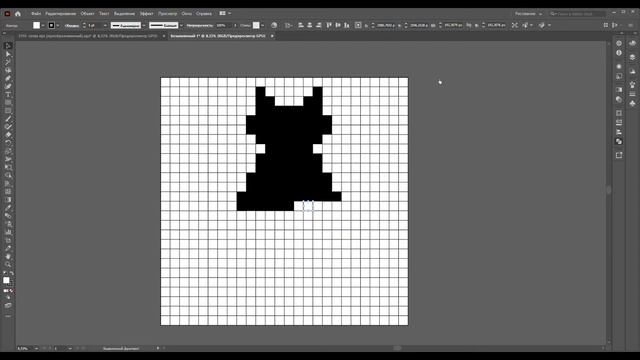The image size is (640, 360).
Task: Select the Magic Wand tool
Action: click(8, 62)
